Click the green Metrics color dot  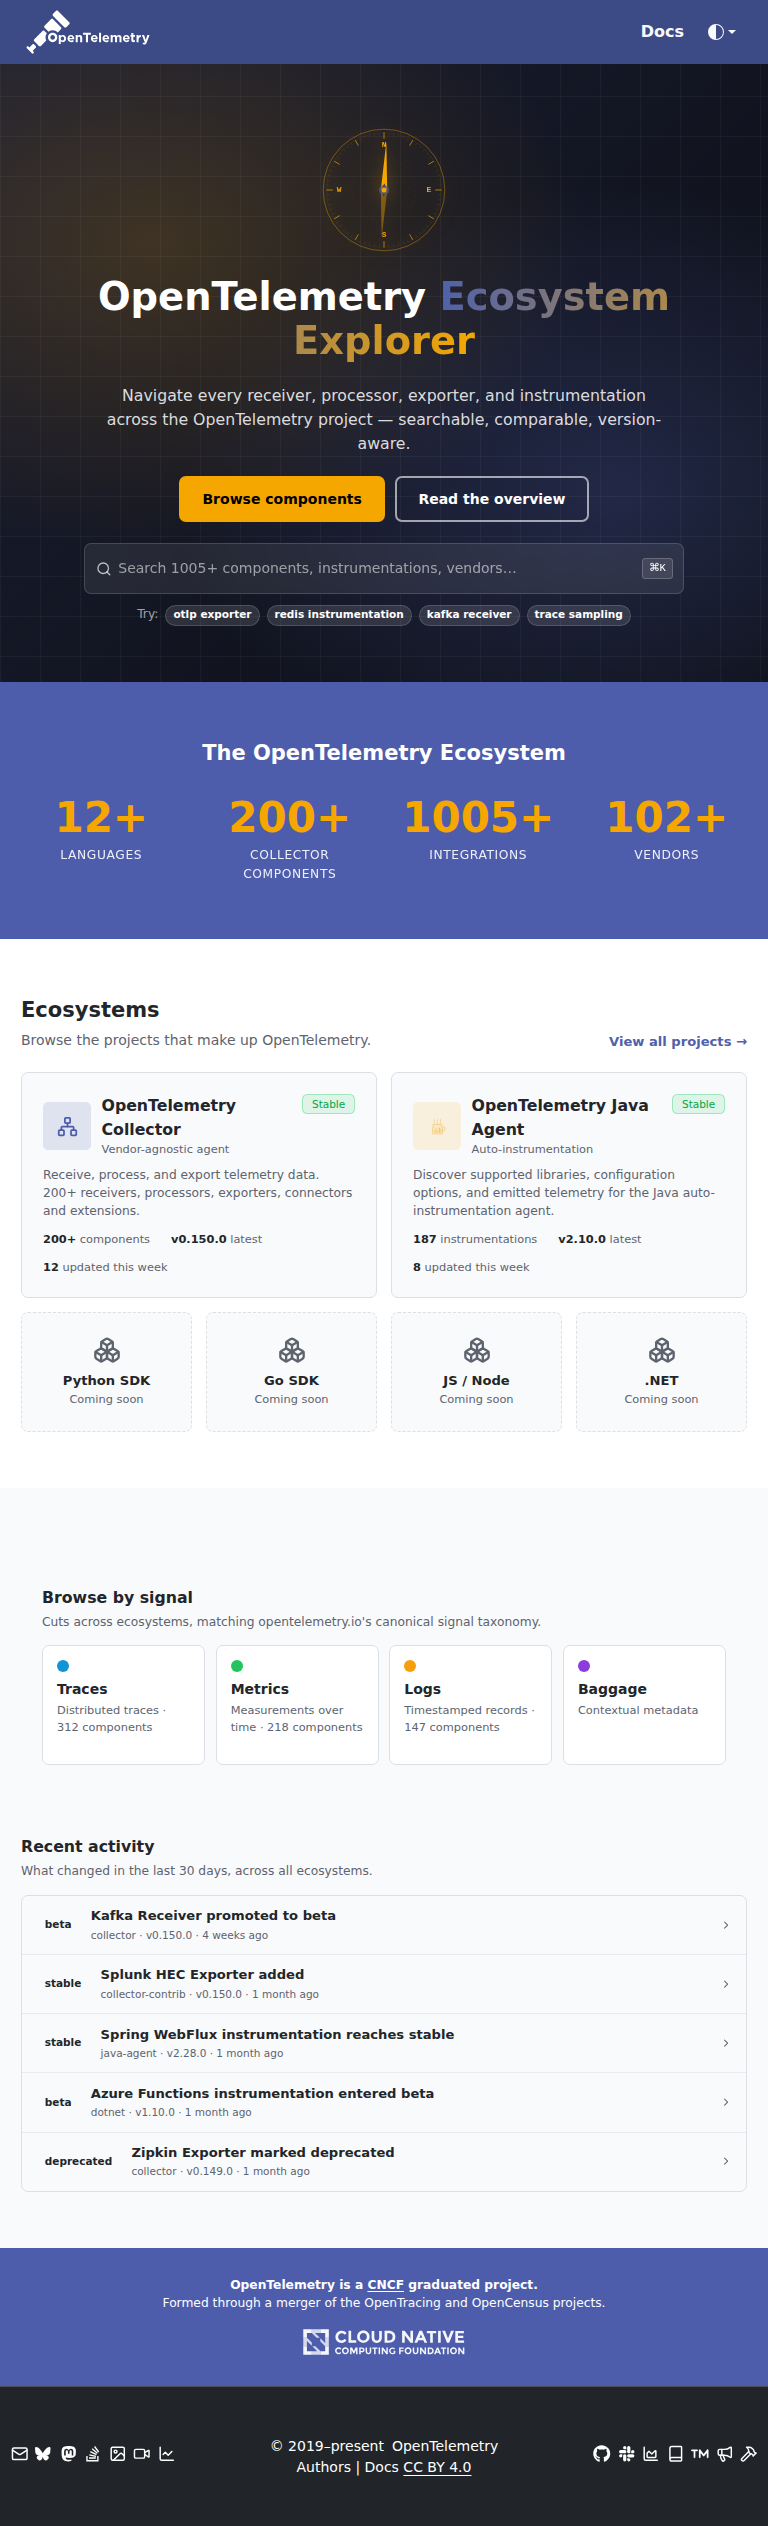click(237, 1666)
